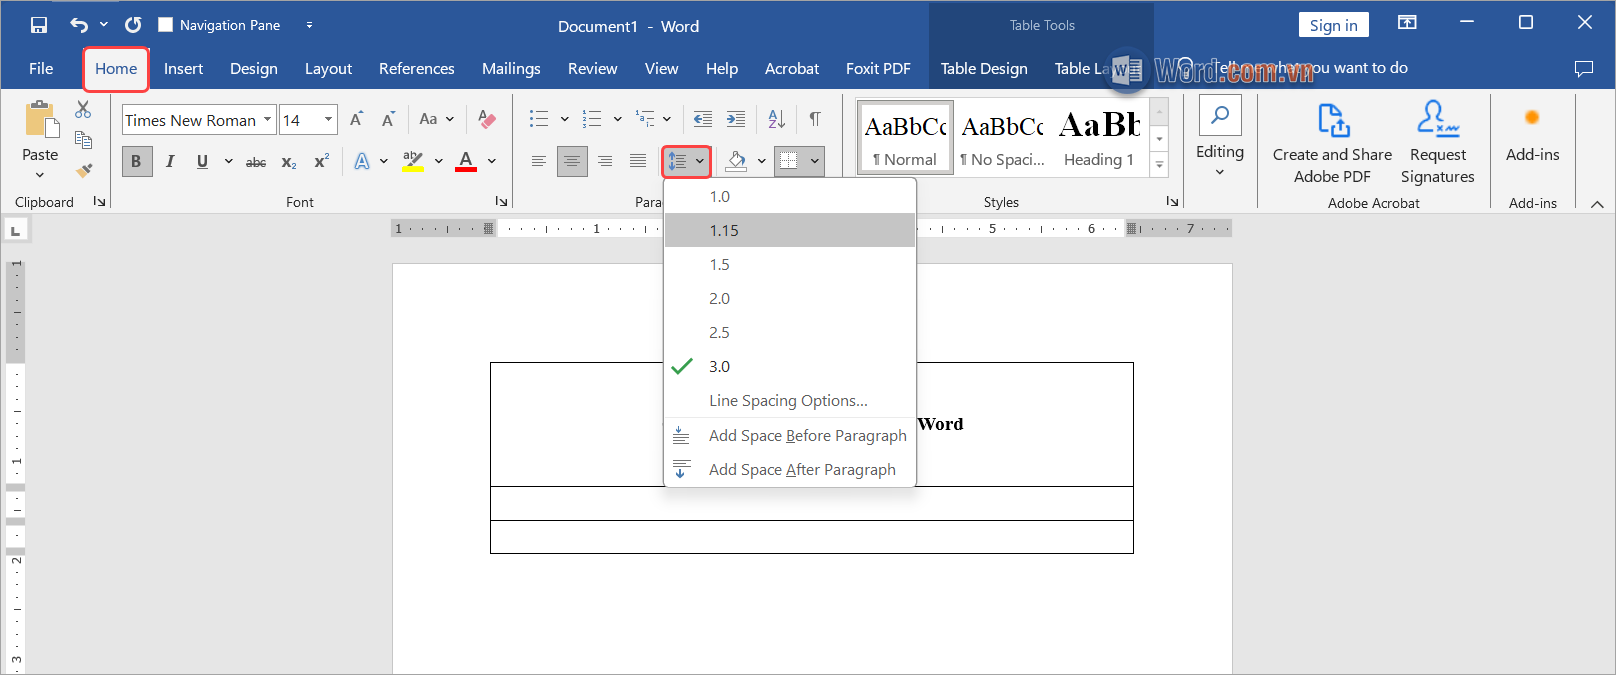This screenshot has height=675, width=1616.
Task: Toggle the Navigation Pane checkbox
Action: [166, 25]
